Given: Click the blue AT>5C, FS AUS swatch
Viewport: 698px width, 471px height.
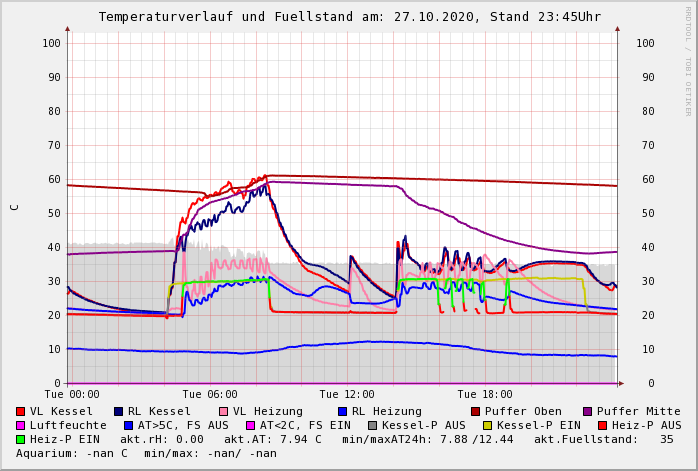Looking at the screenshot, I should [x=129, y=425].
